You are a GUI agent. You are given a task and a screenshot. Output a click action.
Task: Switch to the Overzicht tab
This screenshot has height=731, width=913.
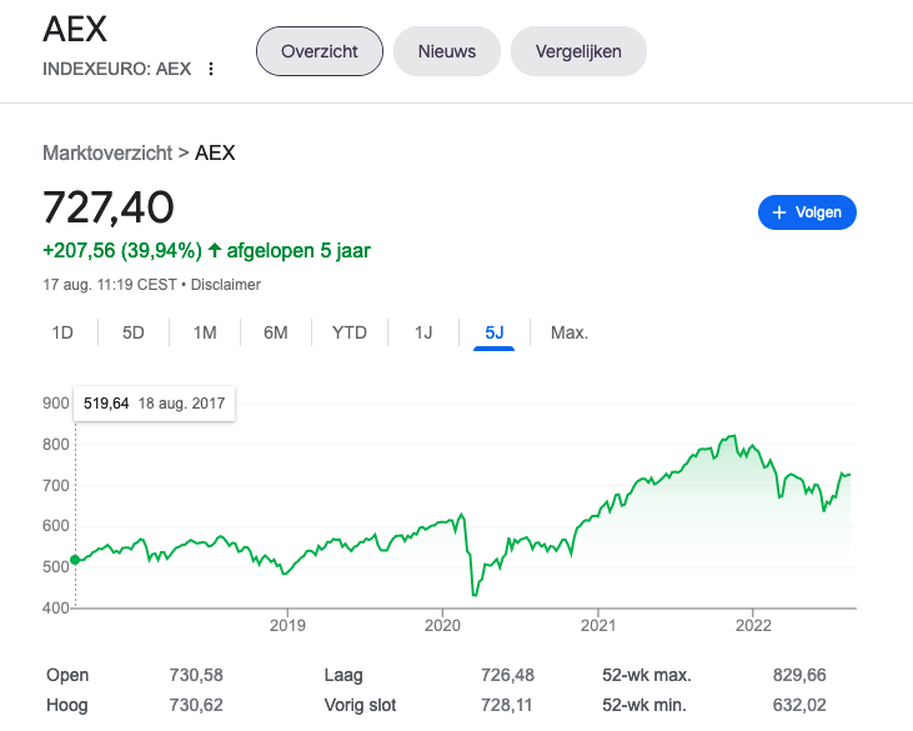[320, 51]
